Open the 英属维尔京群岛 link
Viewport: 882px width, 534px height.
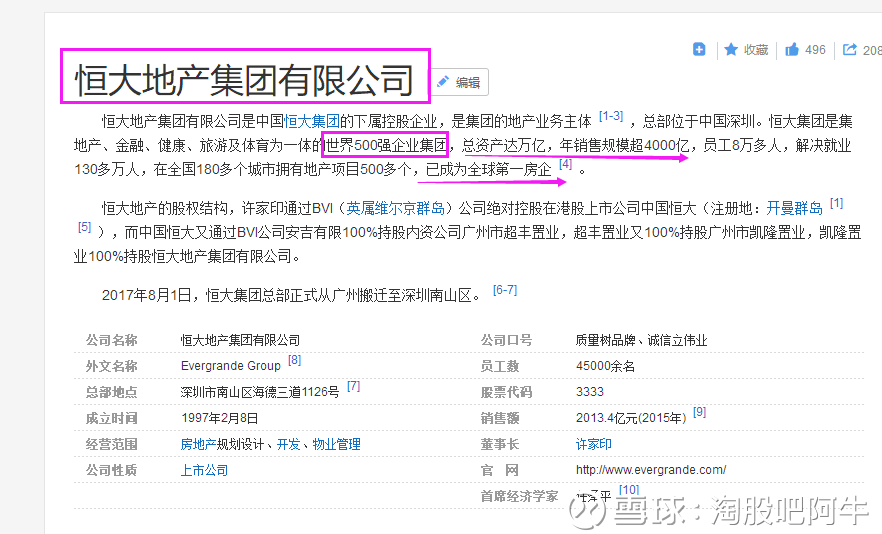[395, 208]
